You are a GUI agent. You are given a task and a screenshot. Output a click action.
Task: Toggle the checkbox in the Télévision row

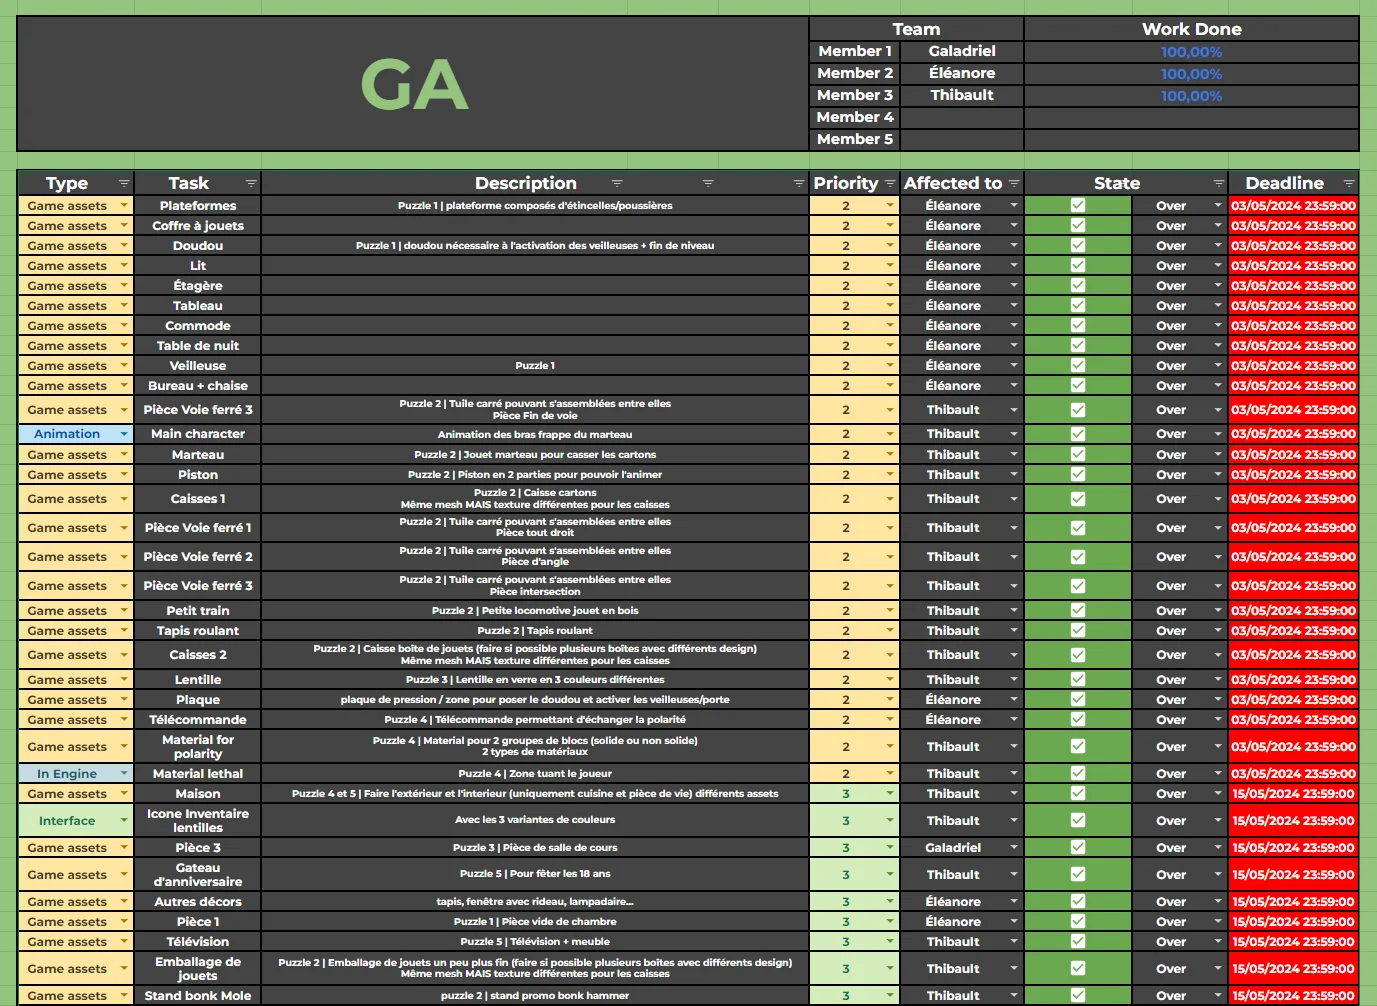click(x=1078, y=941)
